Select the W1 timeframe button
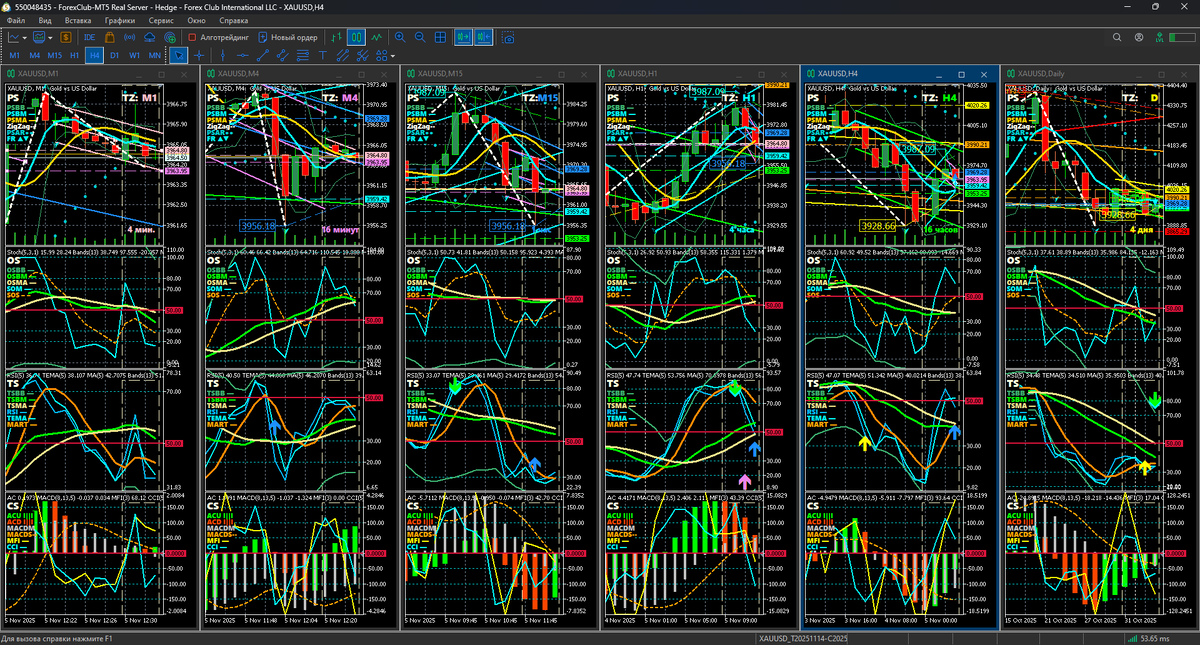The width and height of the screenshot is (1200, 645). pyautogui.click(x=134, y=55)
